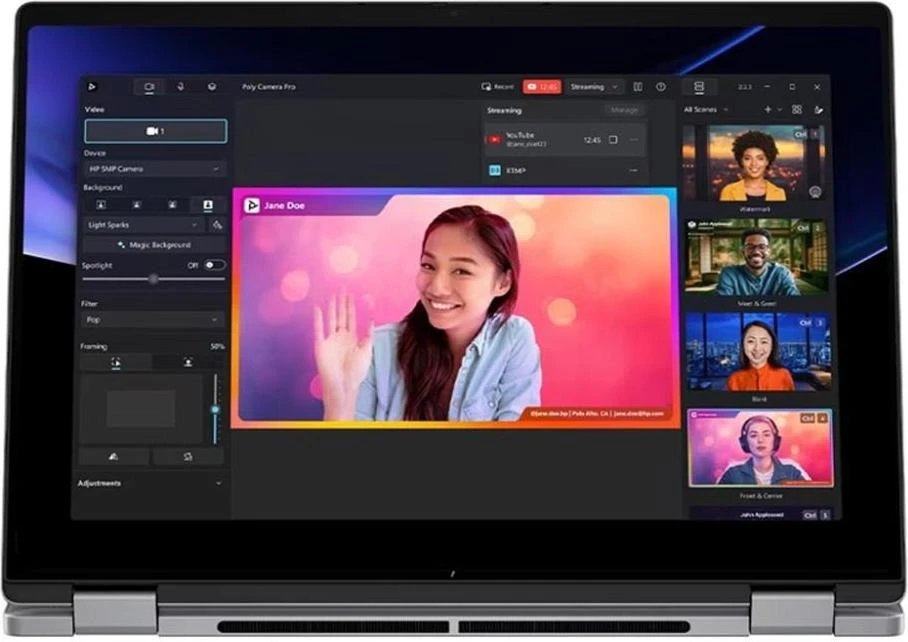Viewport: 908px width, 642px height.
Task: Click the Magic Background button
Action: [x=154, y=245]
